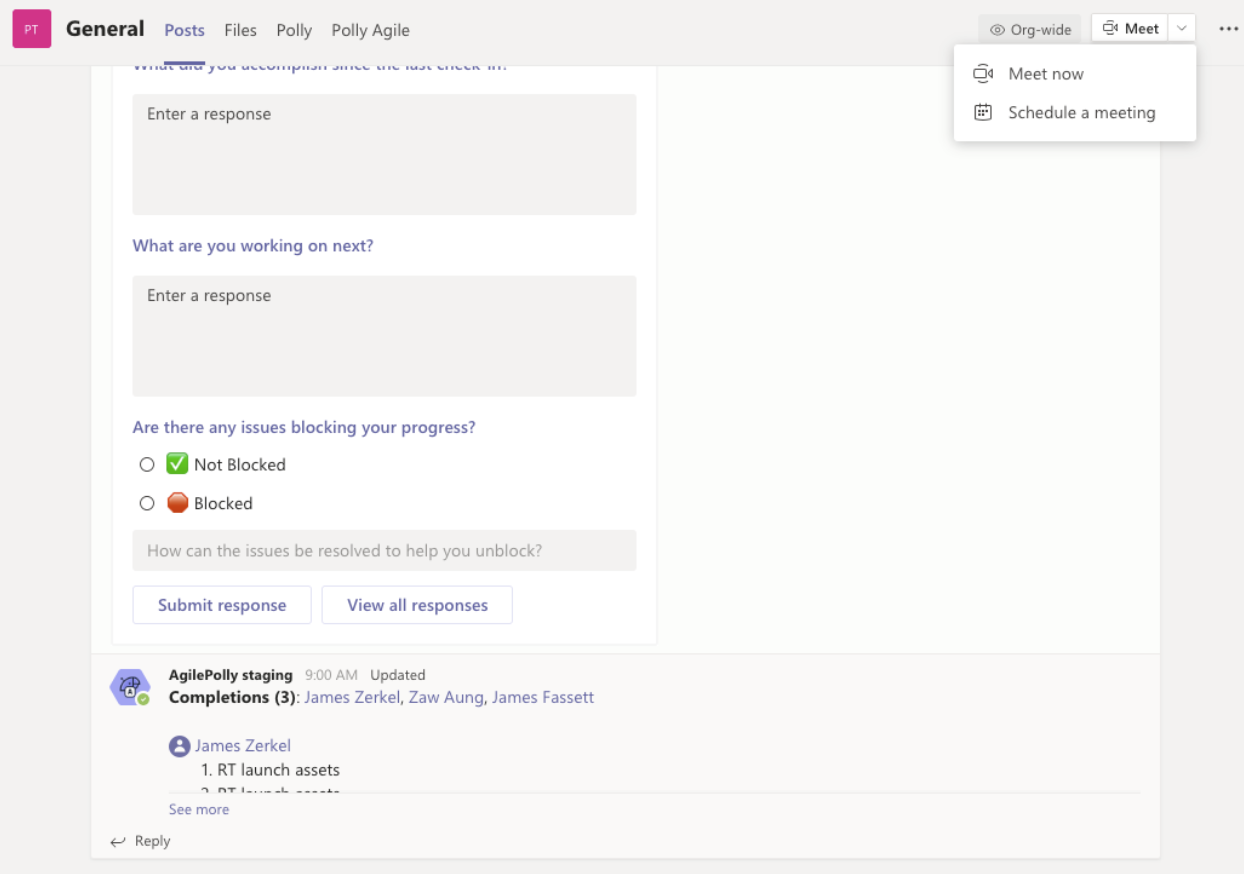Click the Meet button
Screen dimensions: 1244x874
[x=1130, y=29]
